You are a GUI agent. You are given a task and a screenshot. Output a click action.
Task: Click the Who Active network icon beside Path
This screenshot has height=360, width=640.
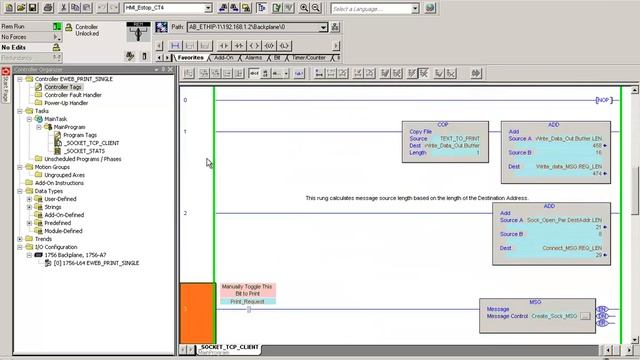coord(335,27)
